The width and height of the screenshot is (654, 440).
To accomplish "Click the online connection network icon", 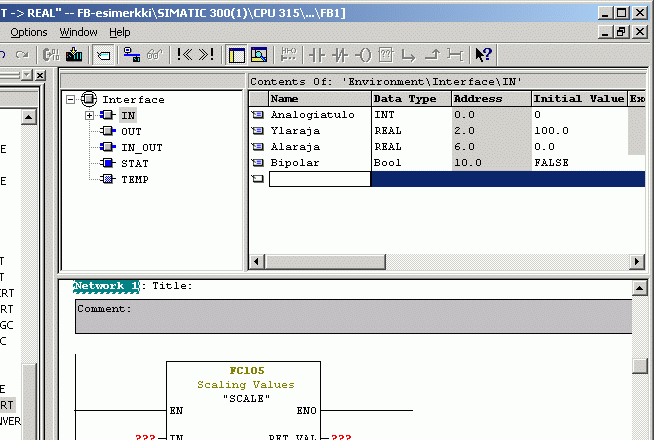I will [132, 55].
